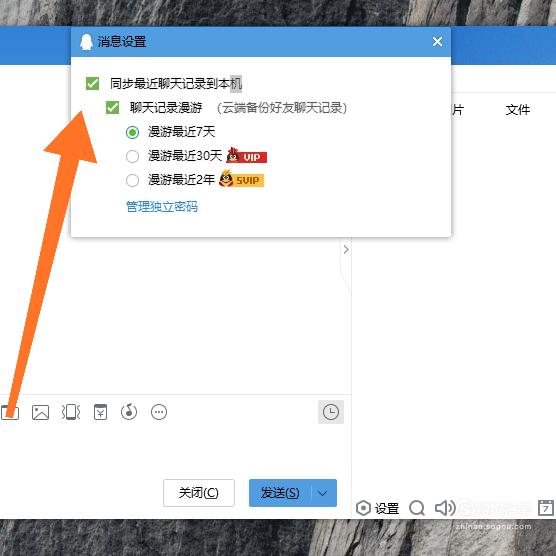Open more tools with the ellipsis icon

(159, 412)
